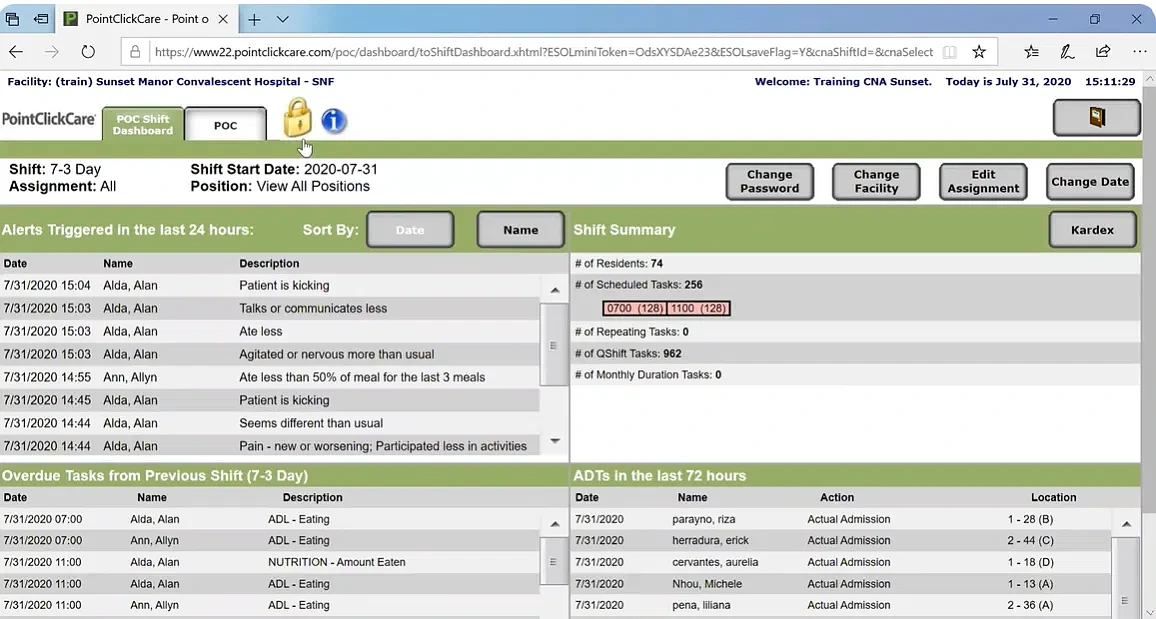Click the alerts list scroll up arrow
Screen dimensions: 1156x619
coord(554,290)
